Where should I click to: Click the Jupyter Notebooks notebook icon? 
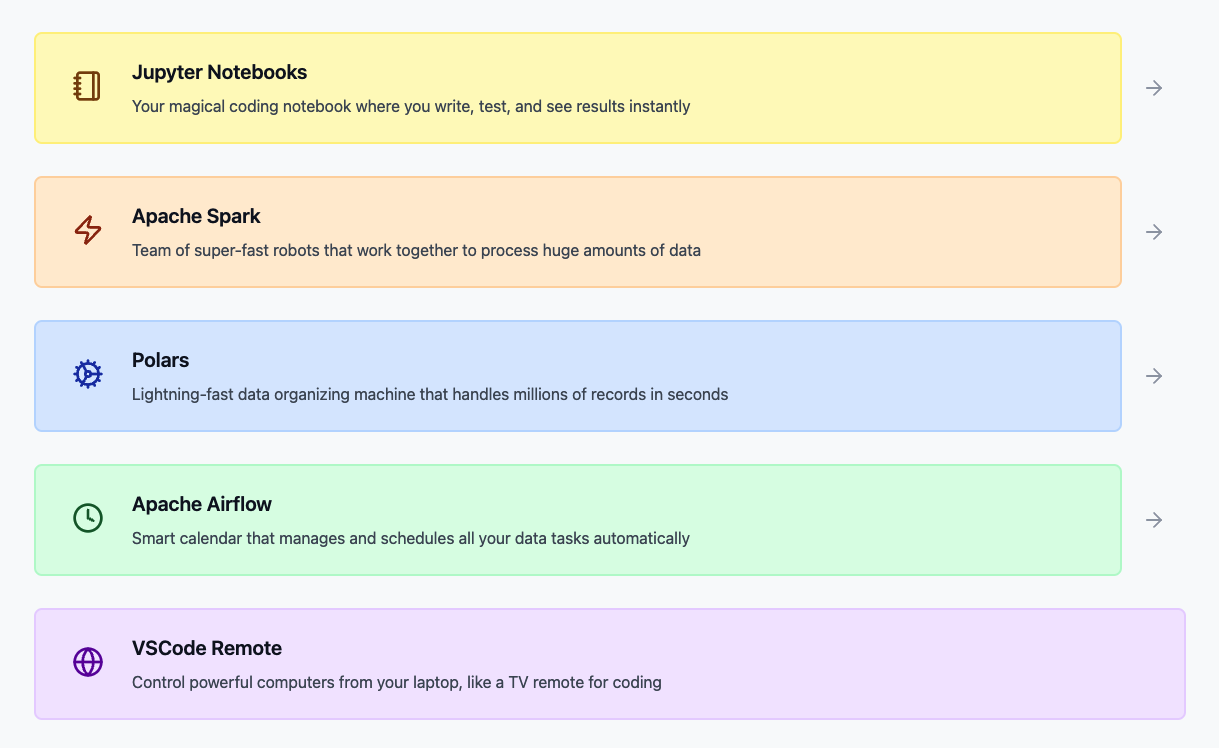(87, 86)
